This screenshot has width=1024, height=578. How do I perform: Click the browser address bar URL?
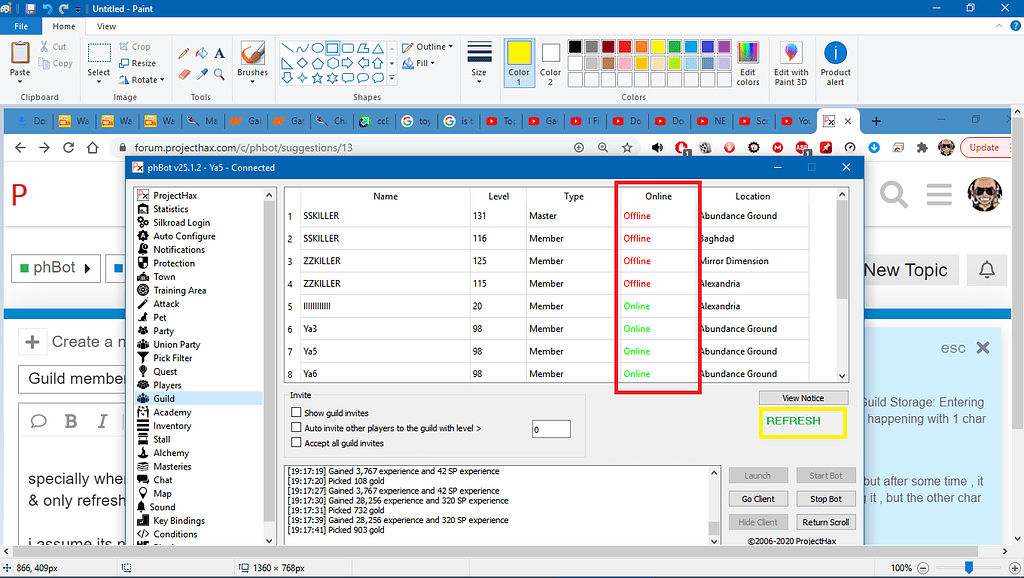244,148
